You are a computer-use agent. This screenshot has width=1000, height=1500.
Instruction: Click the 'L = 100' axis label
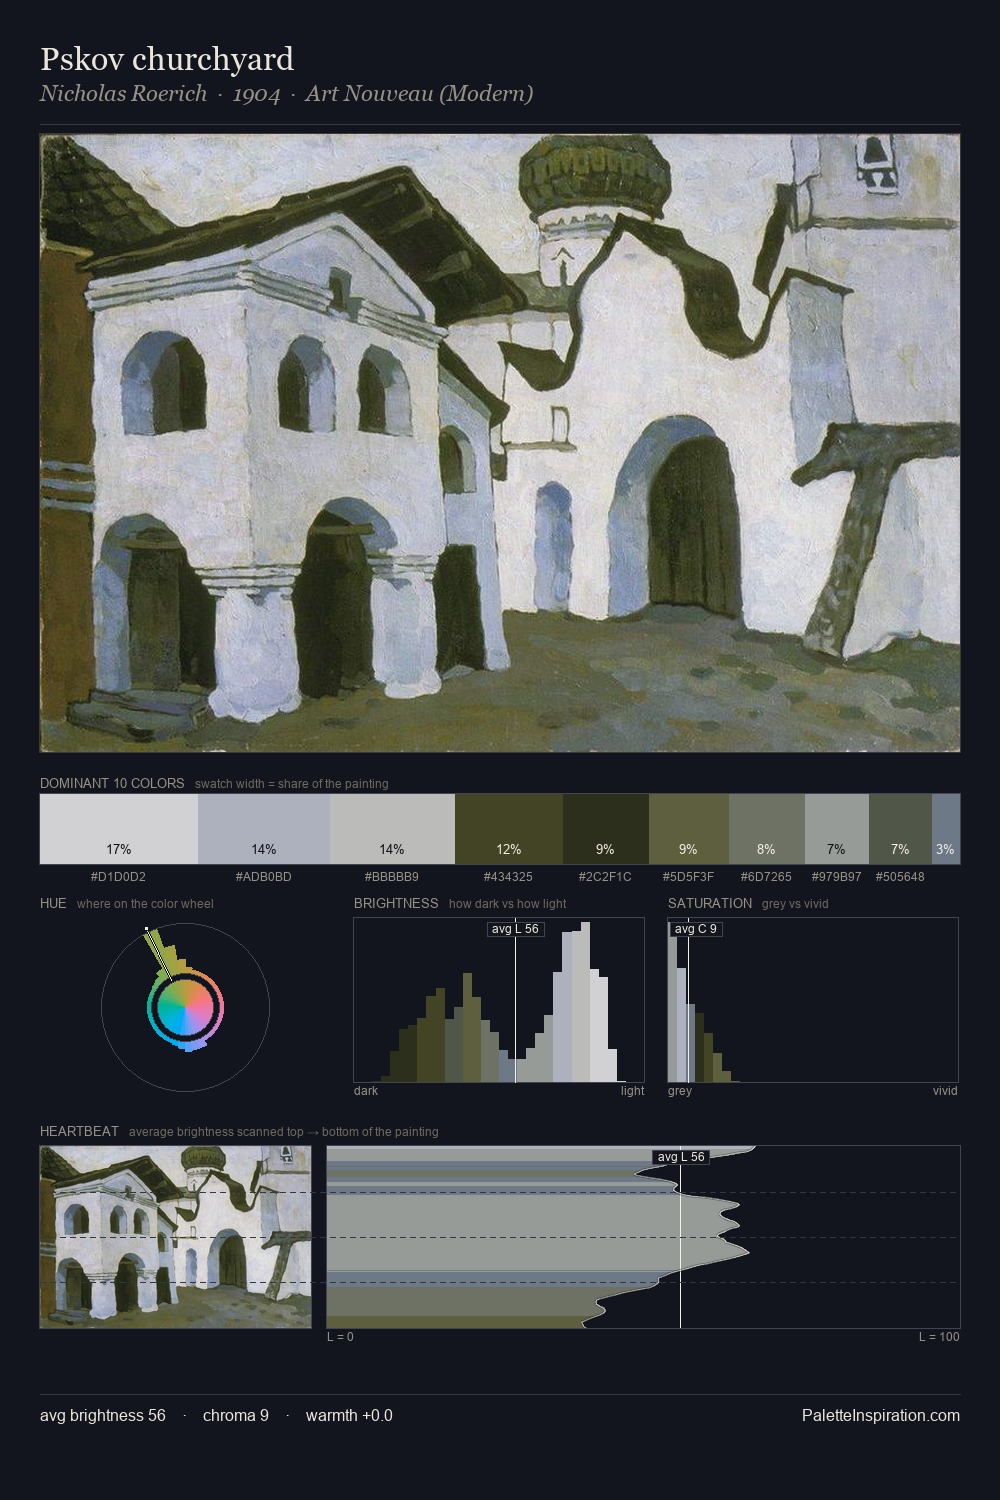[x=939, y=1337]
